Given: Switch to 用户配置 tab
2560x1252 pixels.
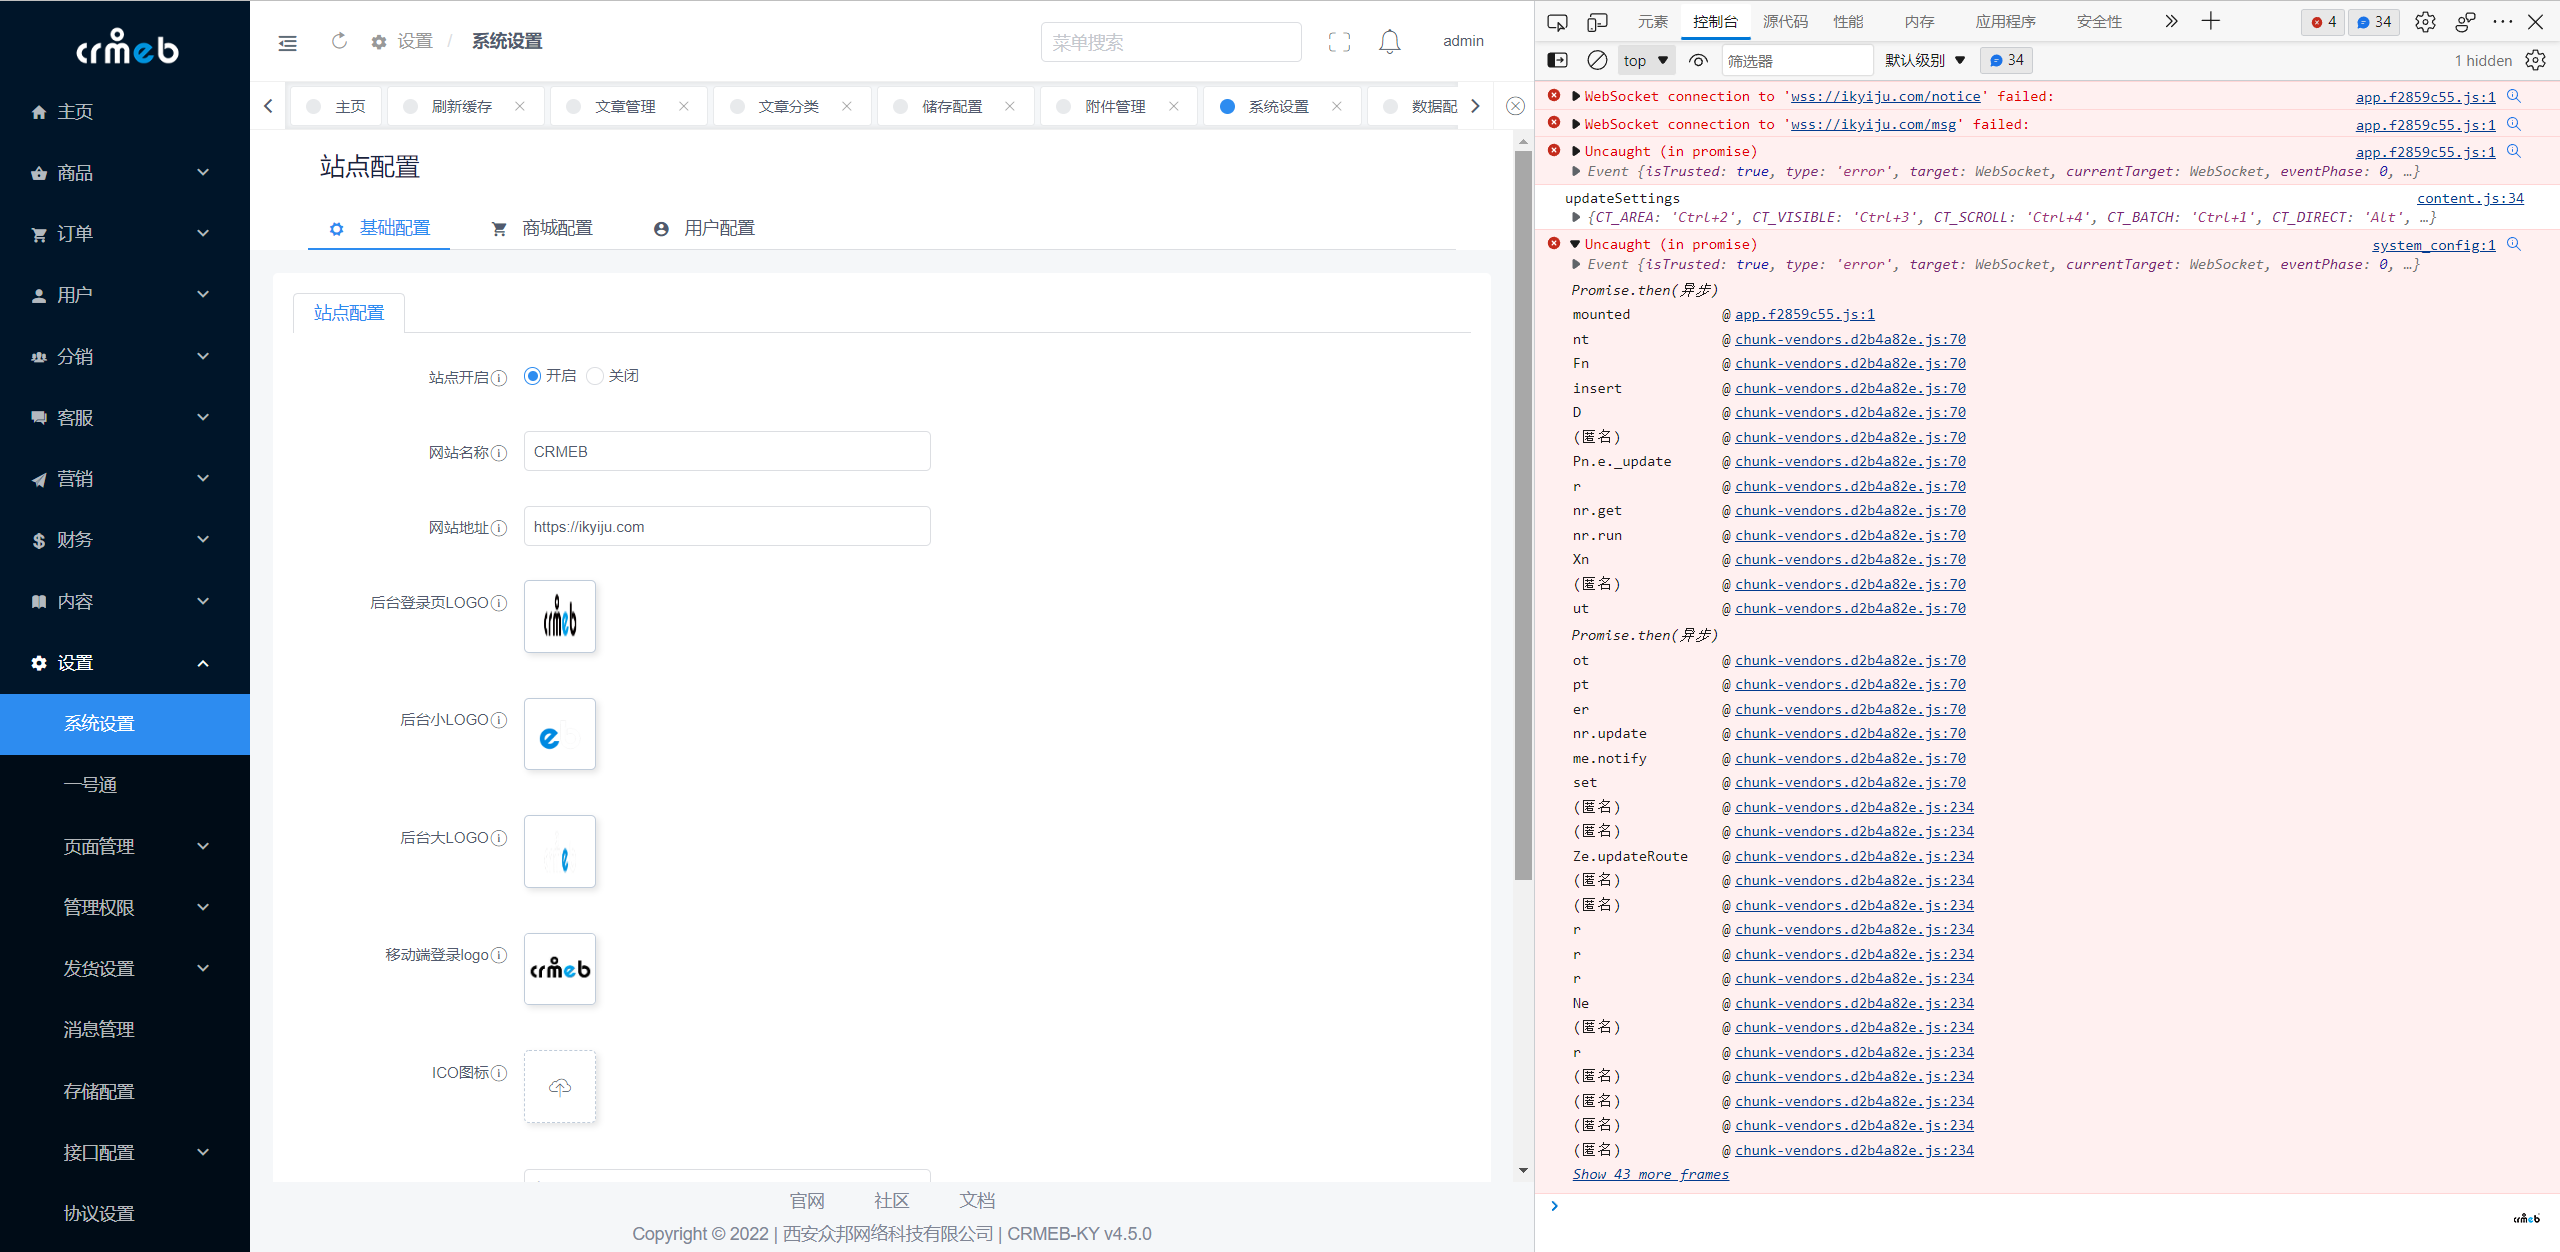Looking at the screenshot, I should pos(704,228).
